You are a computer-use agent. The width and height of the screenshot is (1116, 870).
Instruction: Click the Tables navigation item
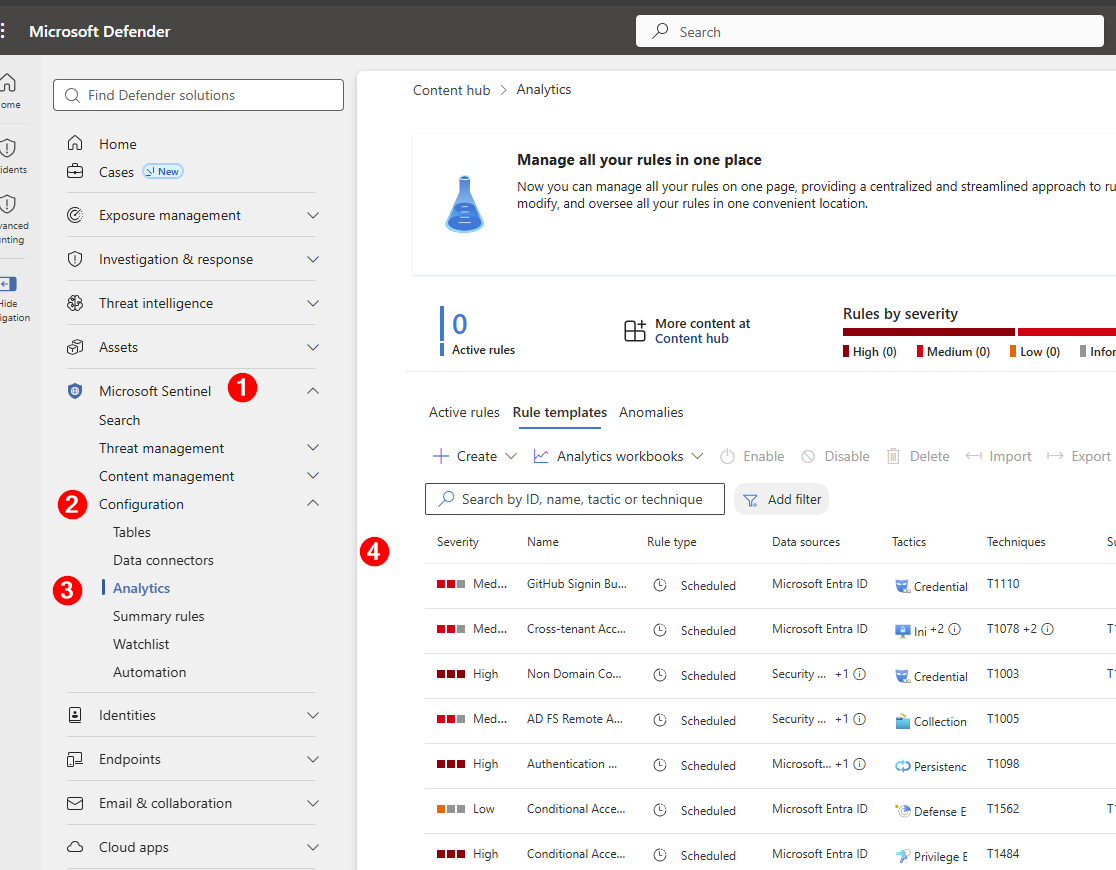tap(132, 533)
